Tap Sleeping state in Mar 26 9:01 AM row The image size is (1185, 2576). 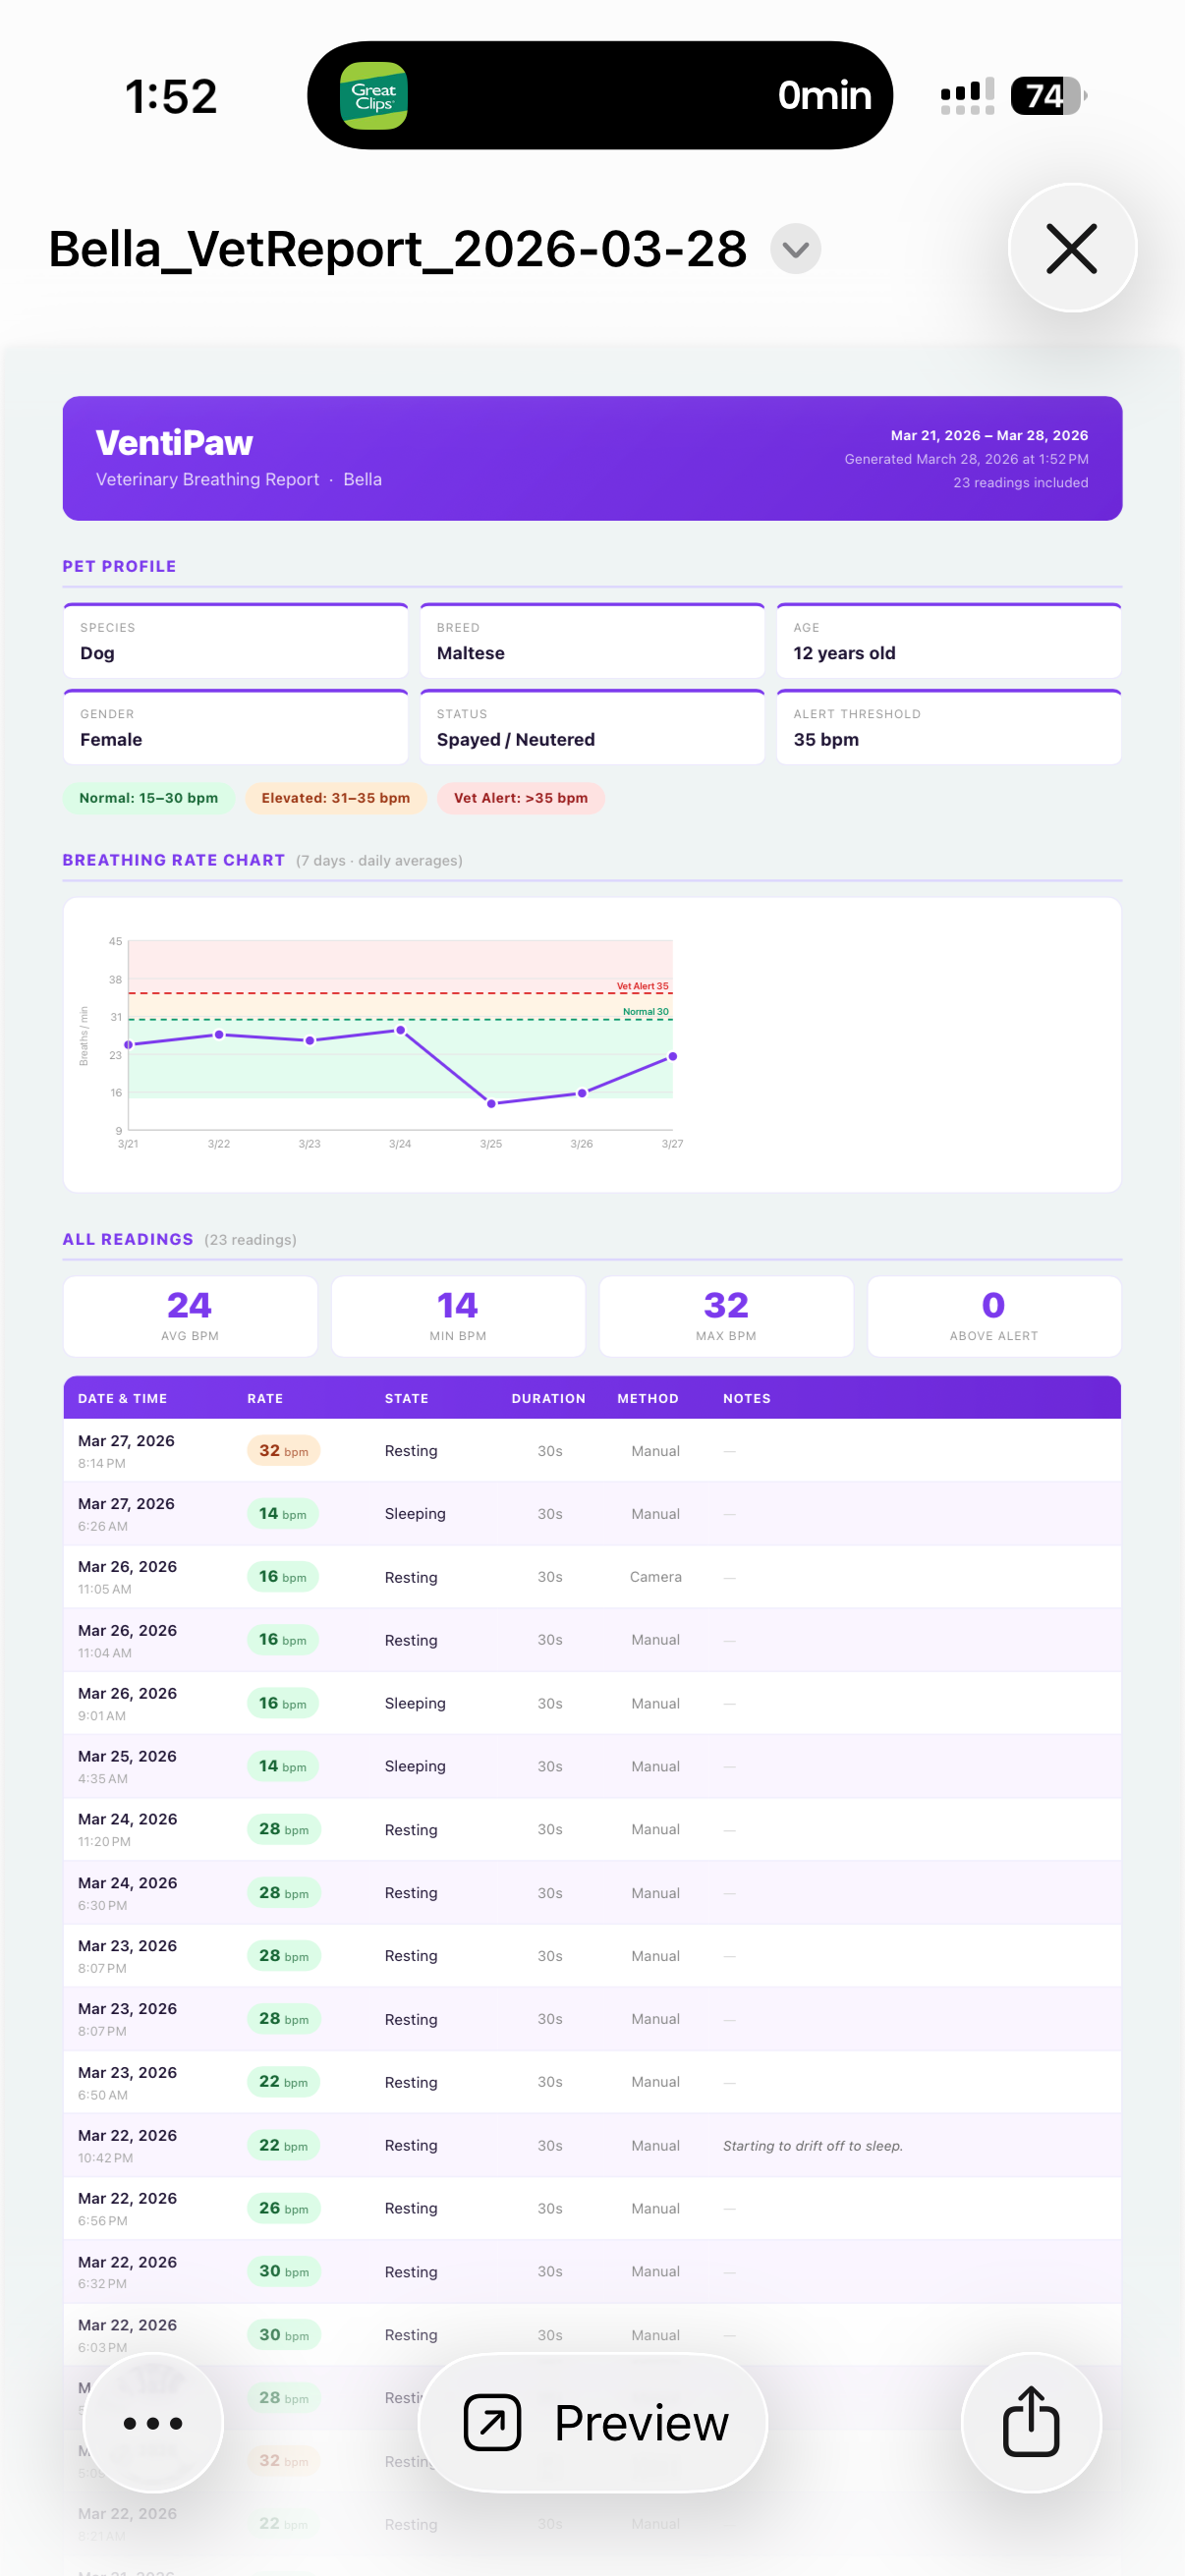415,1703
